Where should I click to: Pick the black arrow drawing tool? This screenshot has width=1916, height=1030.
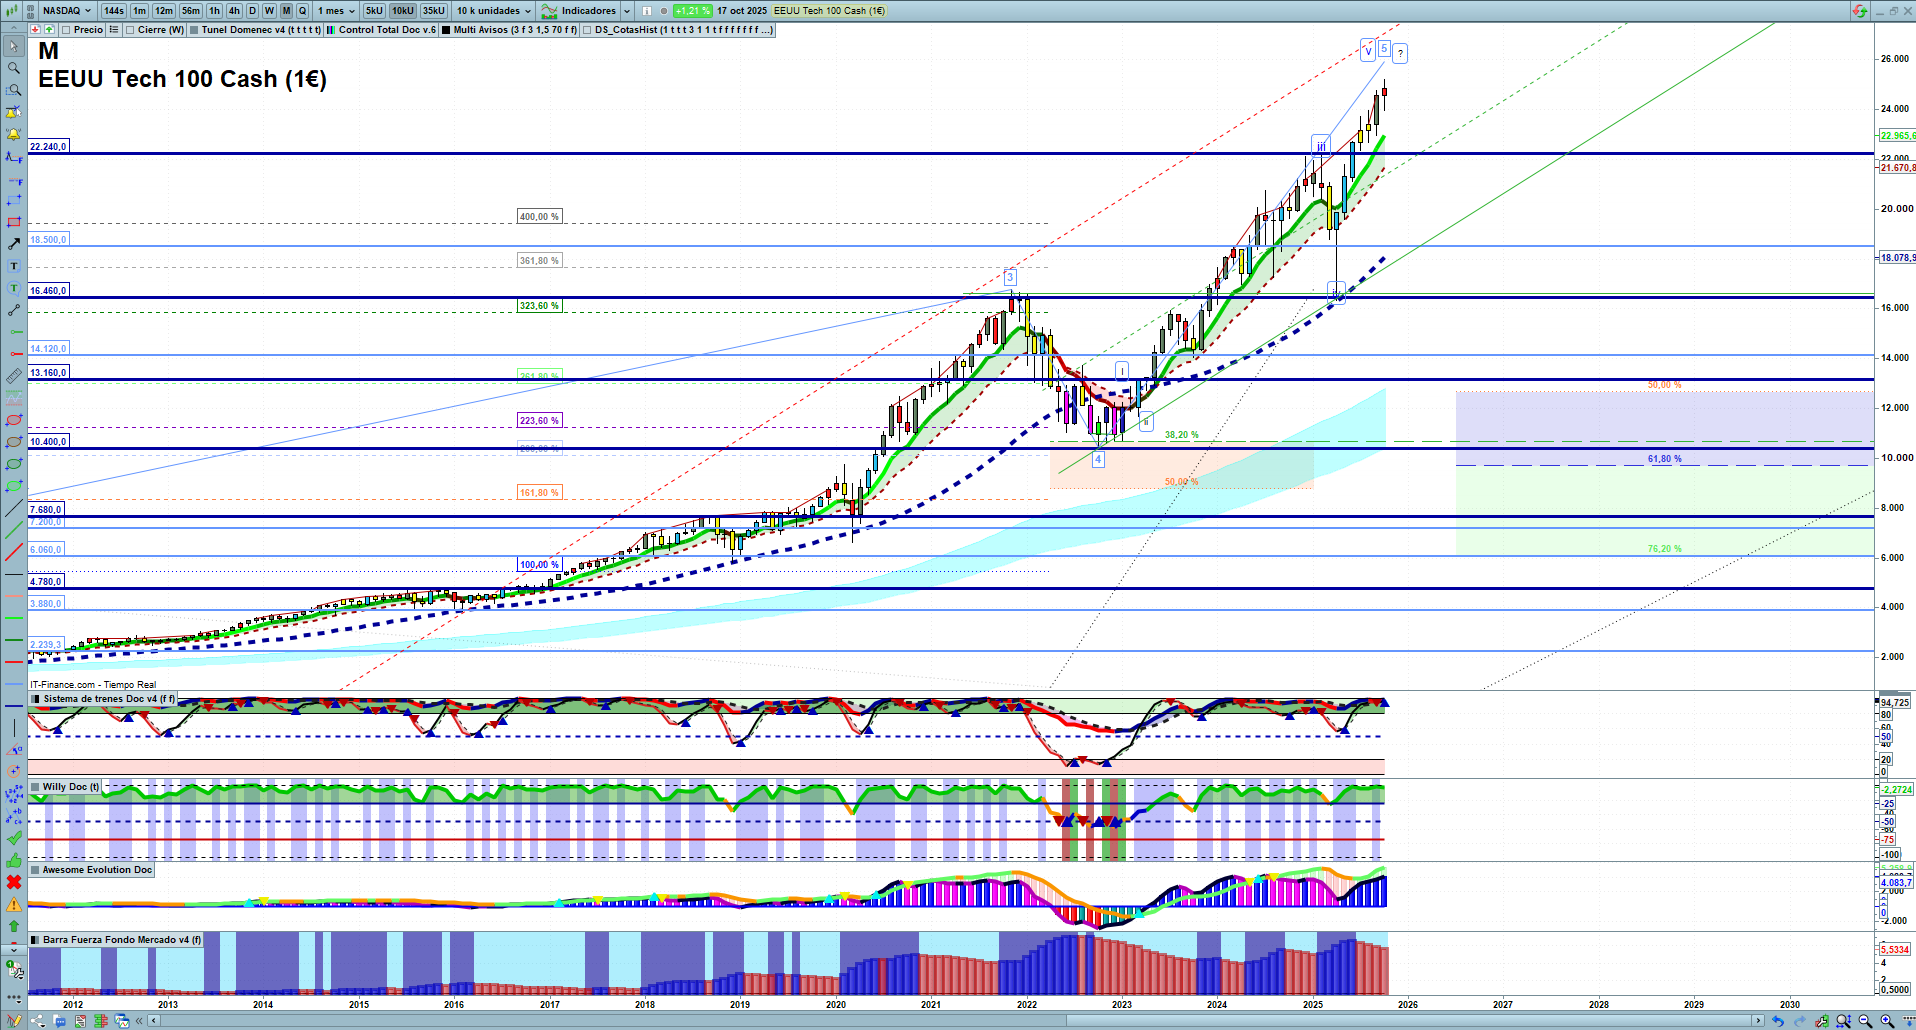tap(13, 244)
